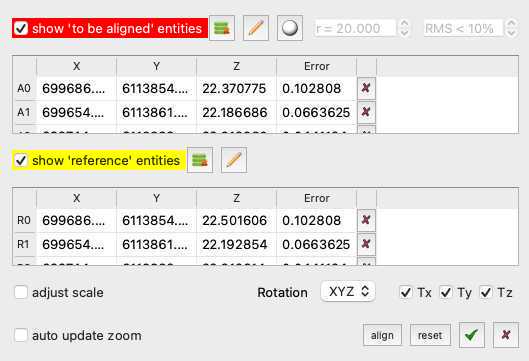Click A1 Y cell 6113861....
529x361 pixels.
157,112
